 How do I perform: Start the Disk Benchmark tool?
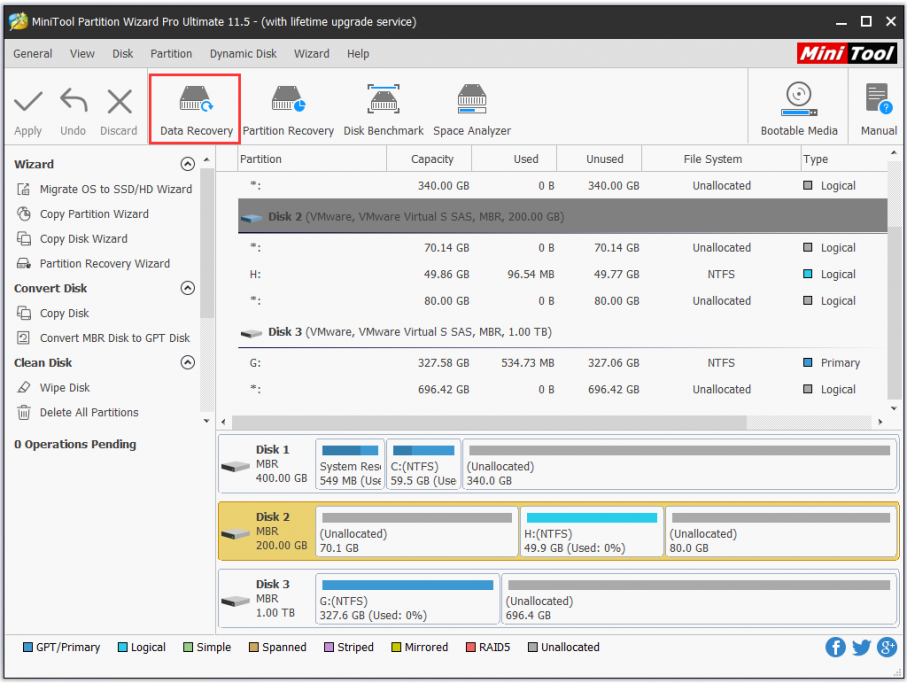point(384,110)
